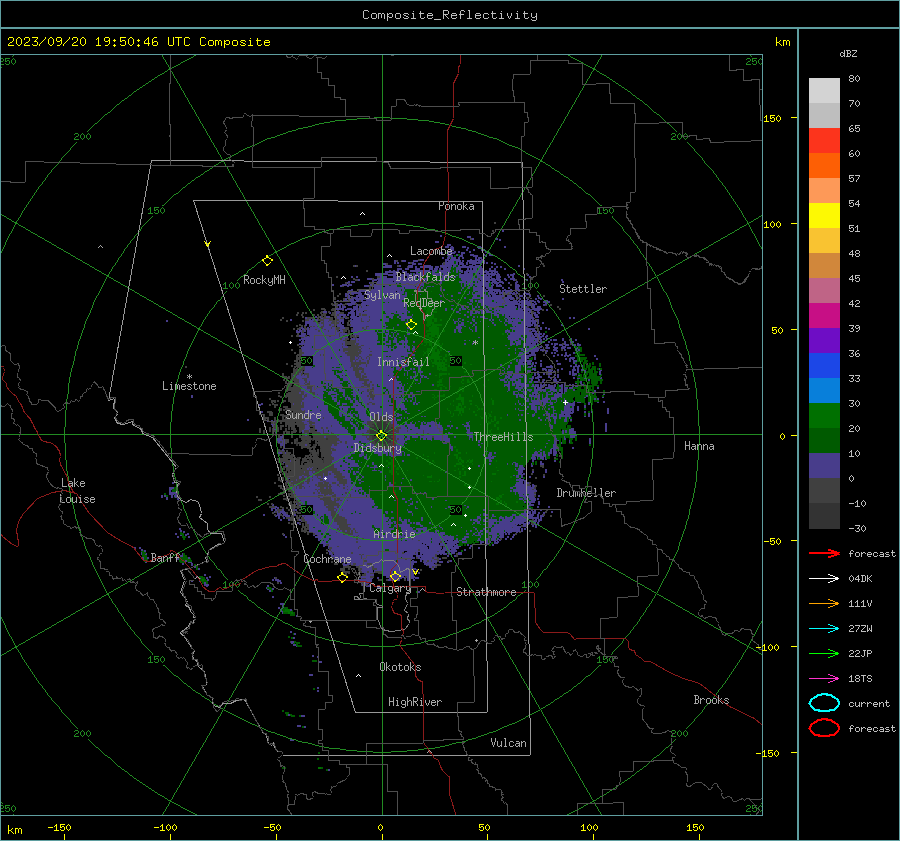
Task: Click the Composite_Reflectivity title
Action: [x=450, y=15]
